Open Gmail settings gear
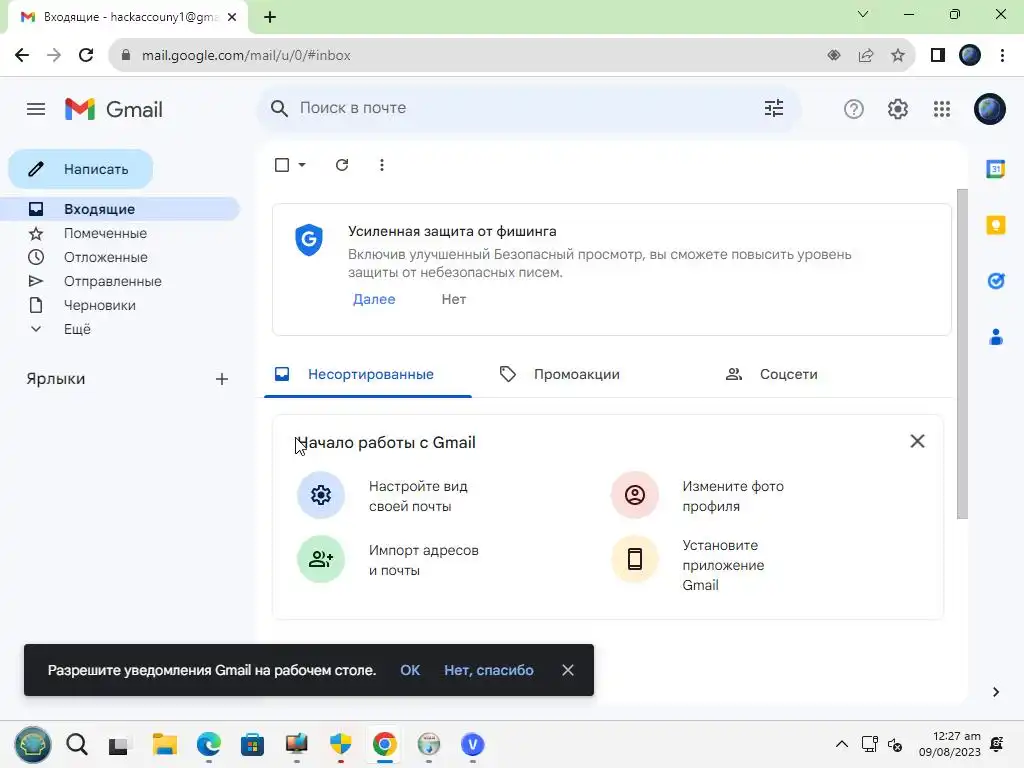The height and width of the screenshot is (768, 1024). click(898, 109)
